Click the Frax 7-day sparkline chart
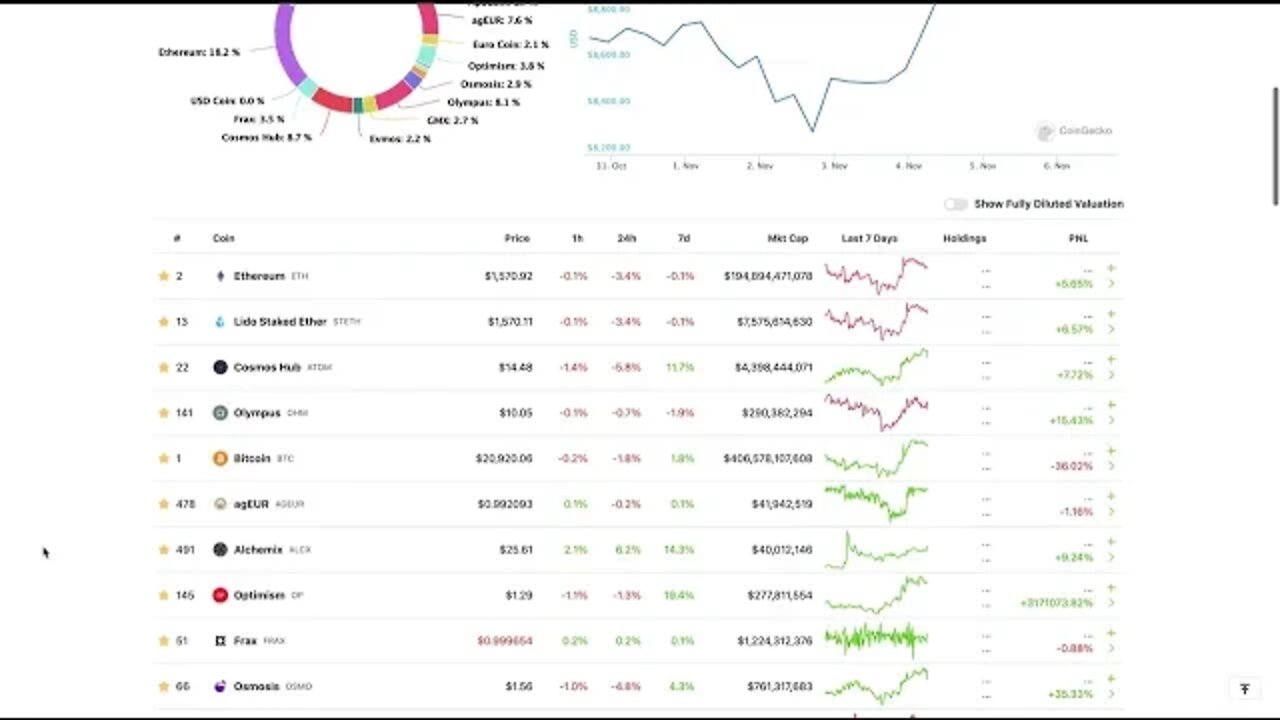Image resolution: width=1280 pixels, height=720 pixels. tap(876, 640)
